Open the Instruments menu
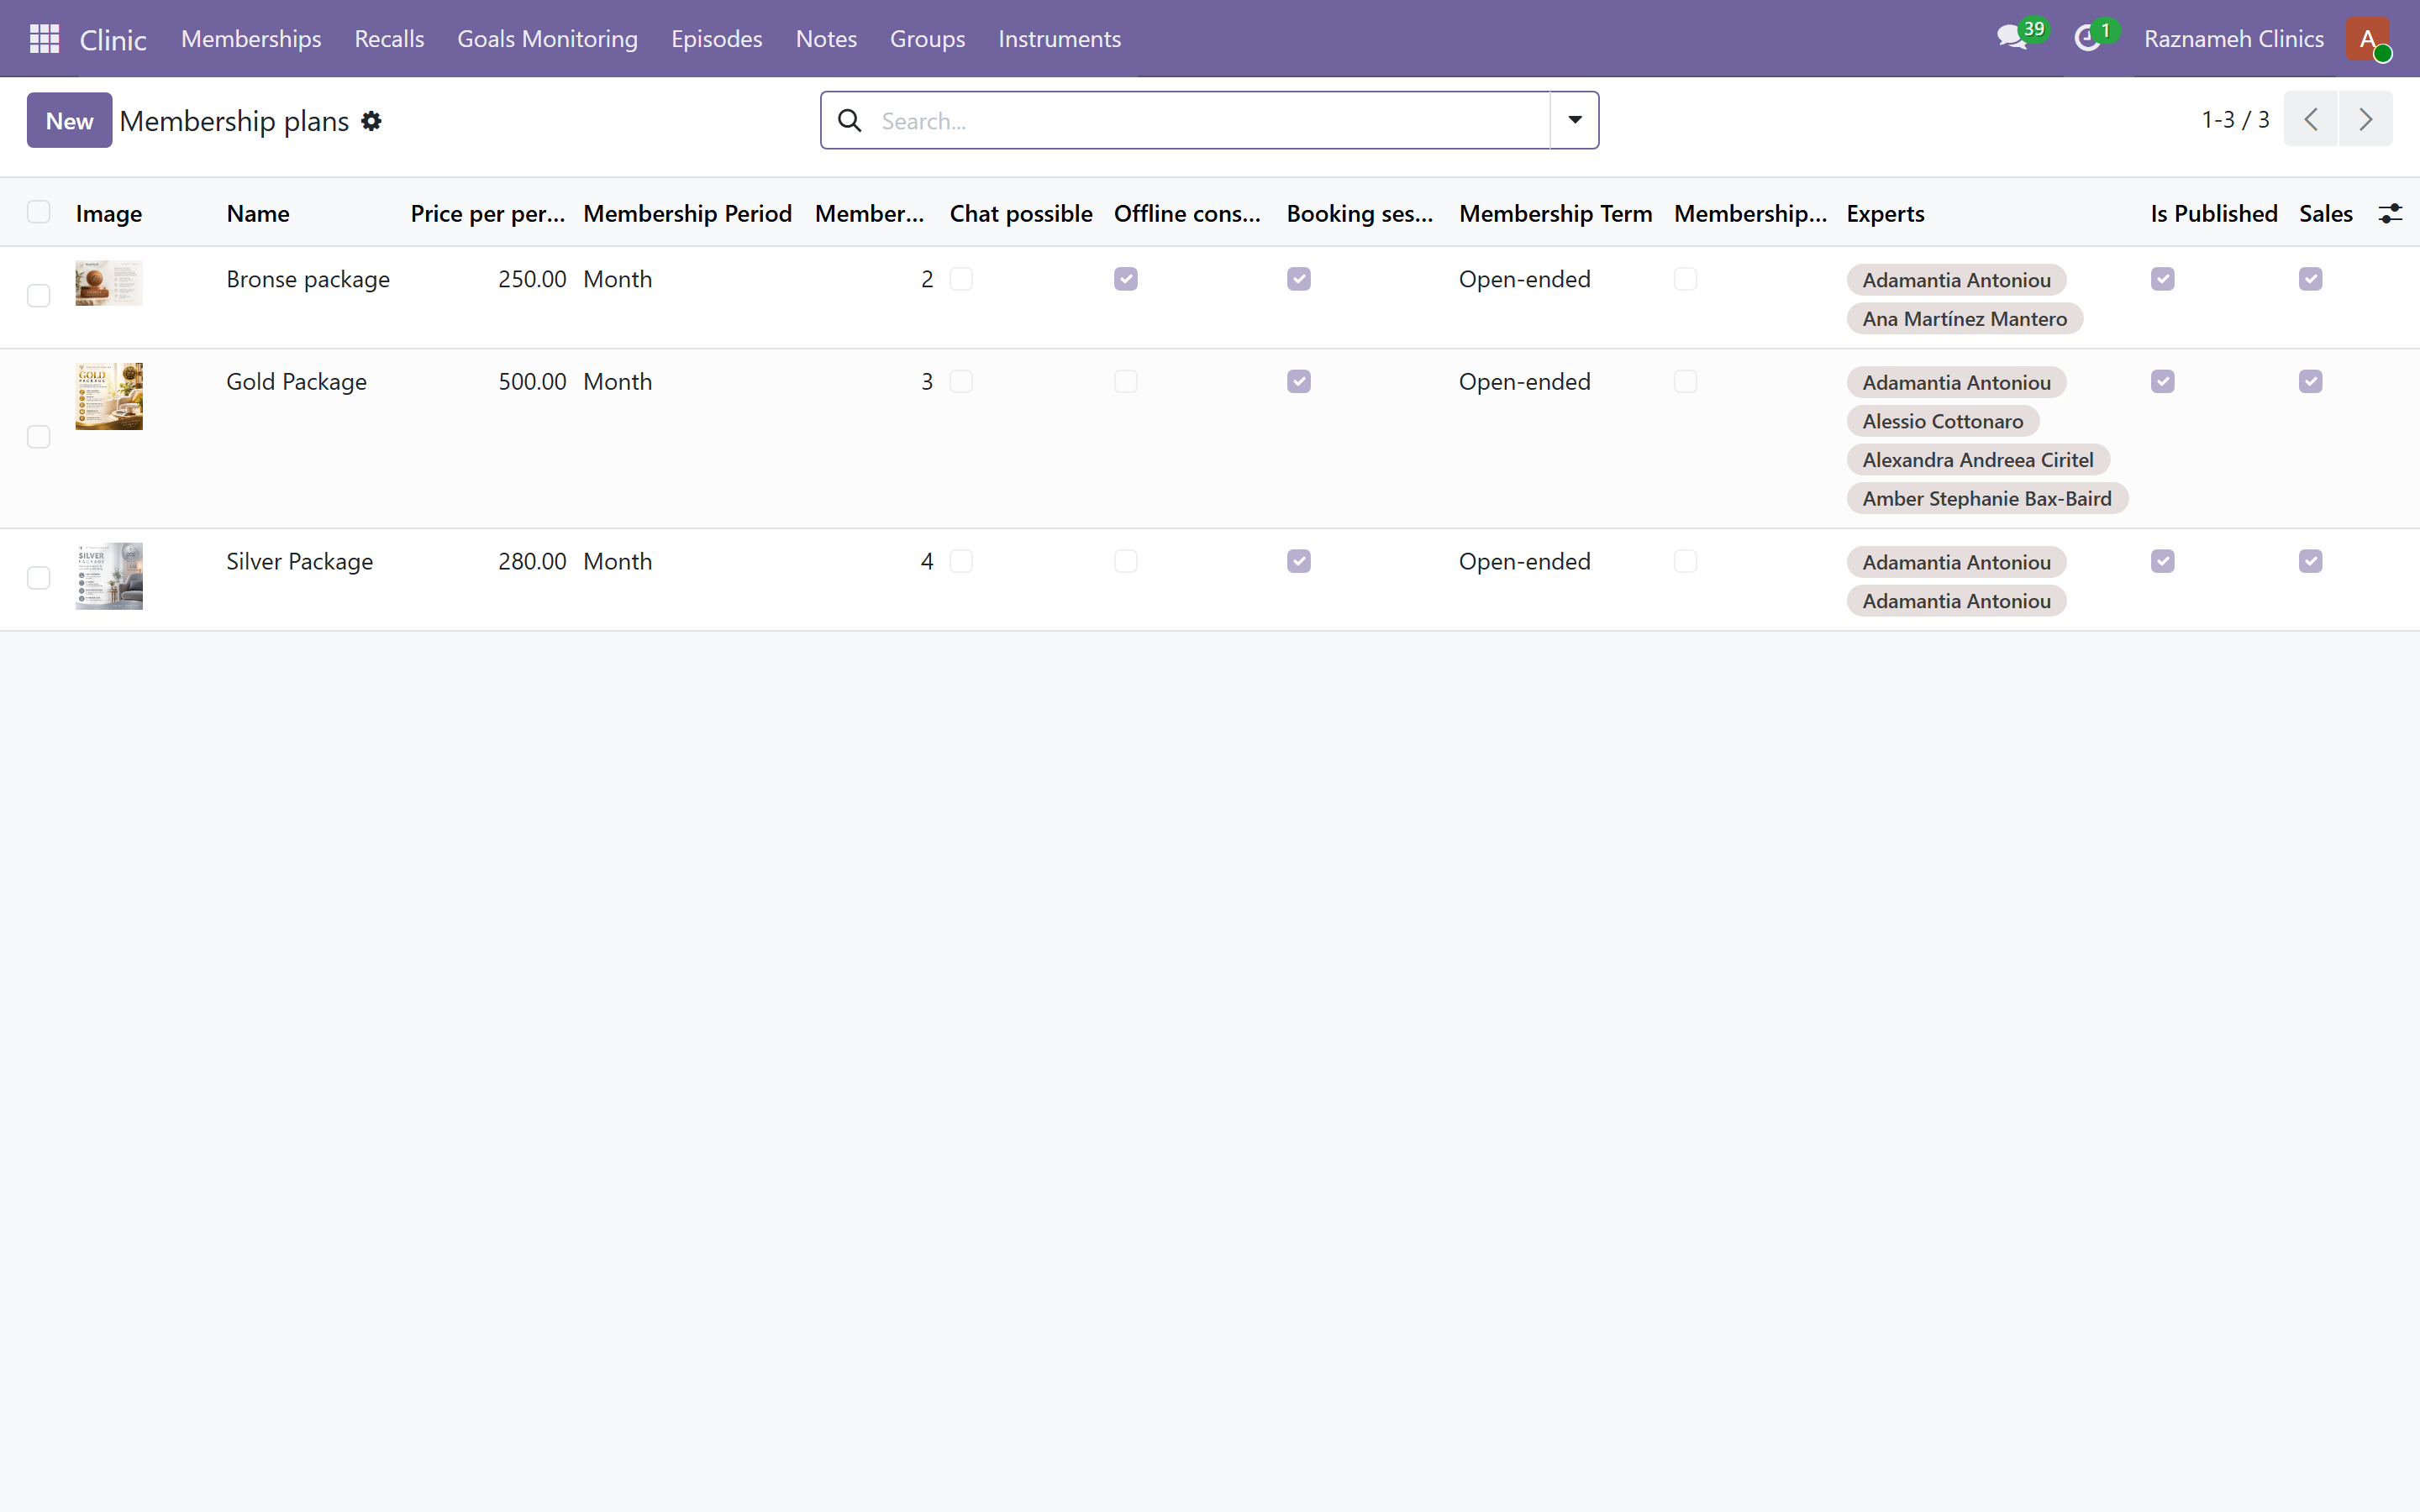 click(1059, 39)
